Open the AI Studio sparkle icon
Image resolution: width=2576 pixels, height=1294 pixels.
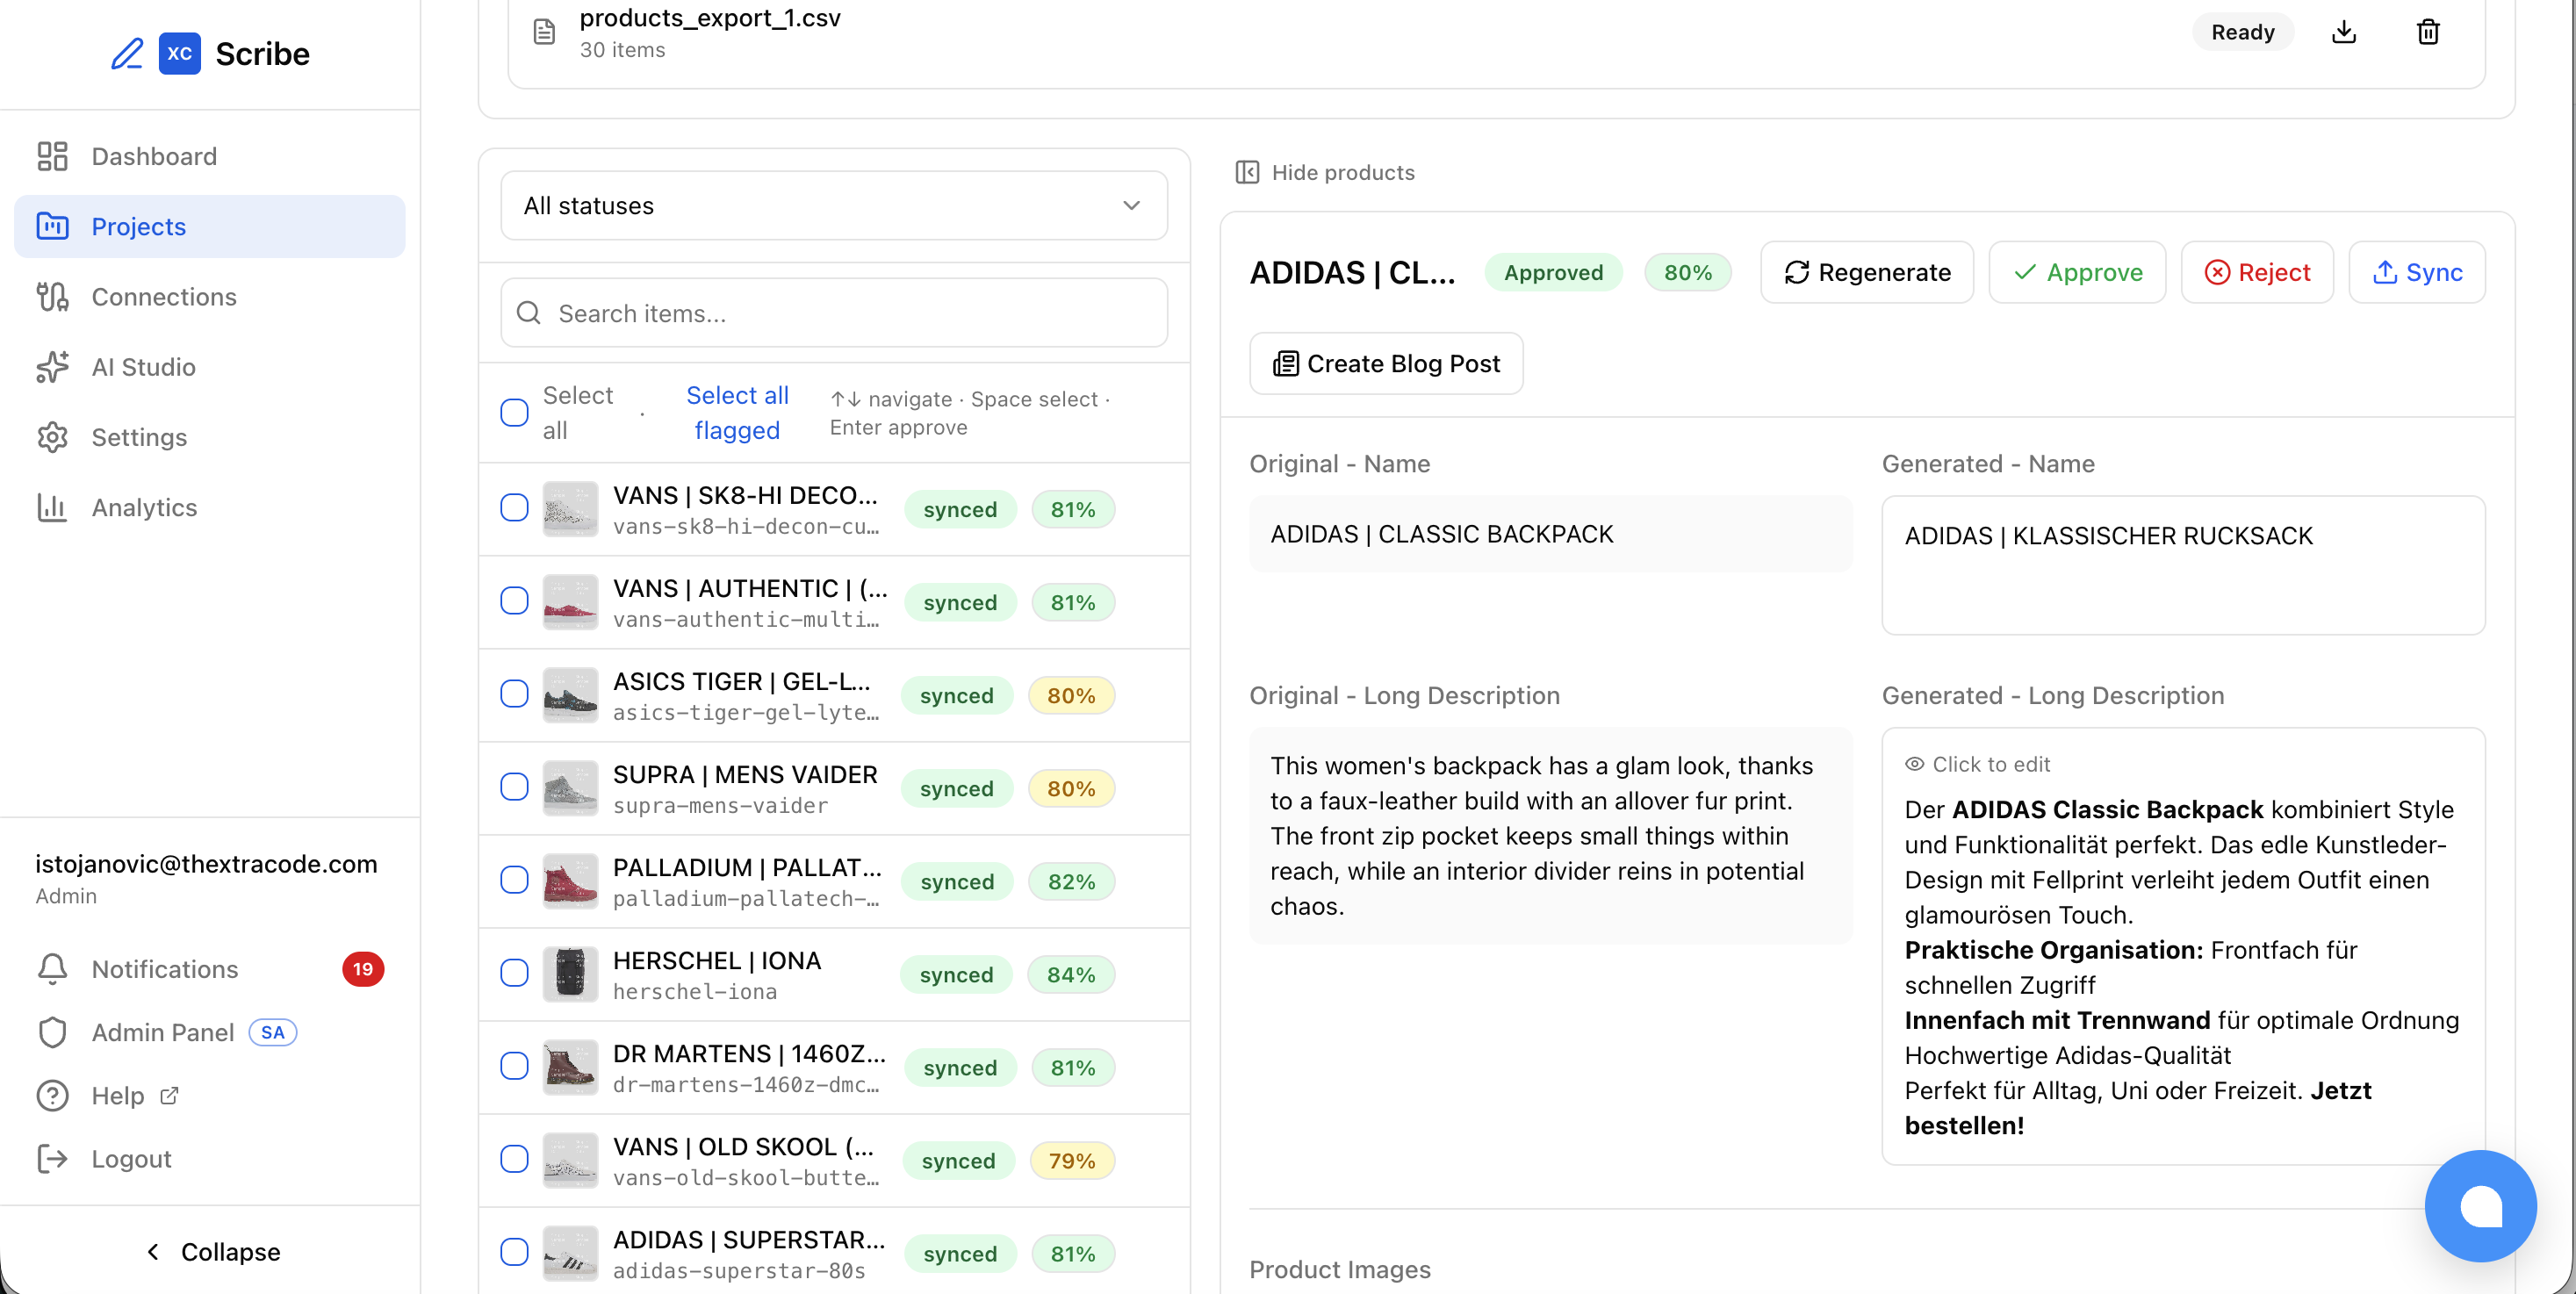tap(52, 367)
